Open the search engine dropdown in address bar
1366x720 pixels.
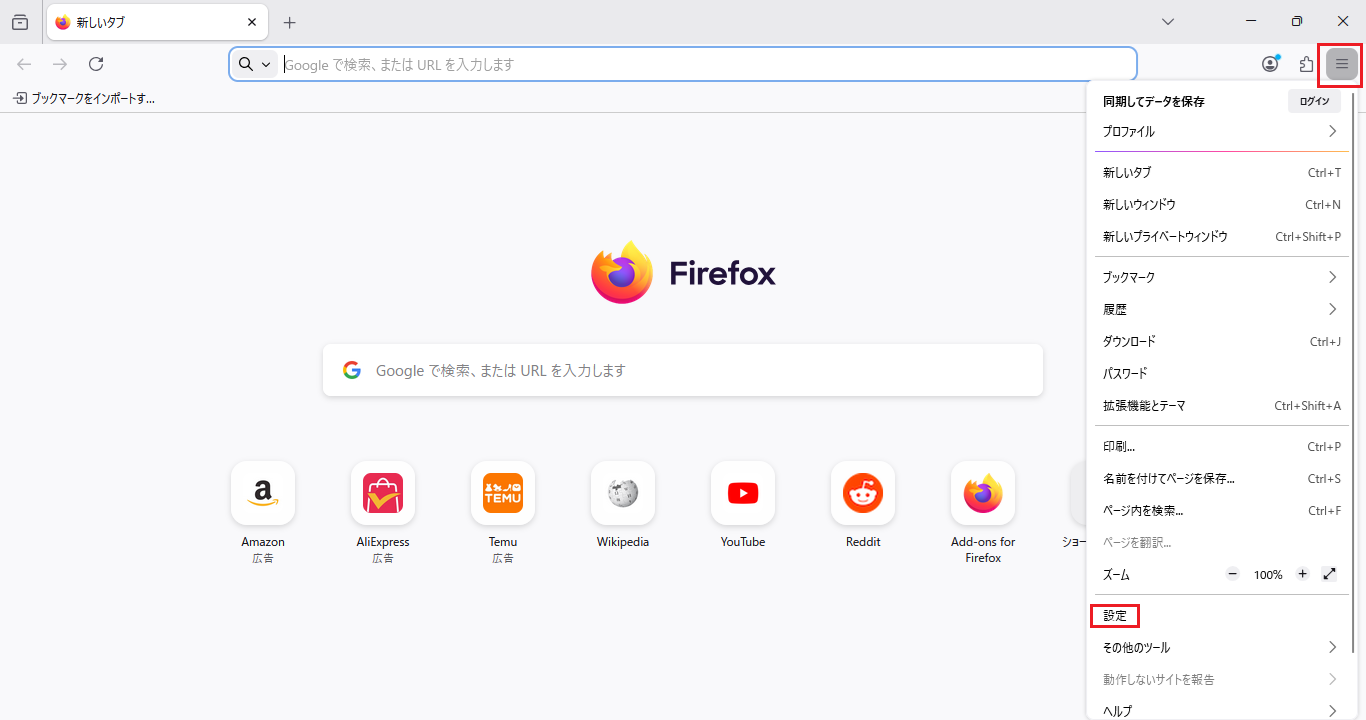pyautogui.click(x=255, y=64)
